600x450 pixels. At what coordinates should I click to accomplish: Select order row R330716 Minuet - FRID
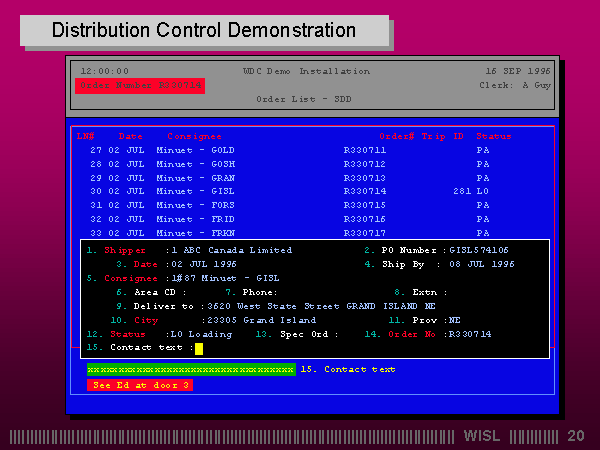click(290, 219)
